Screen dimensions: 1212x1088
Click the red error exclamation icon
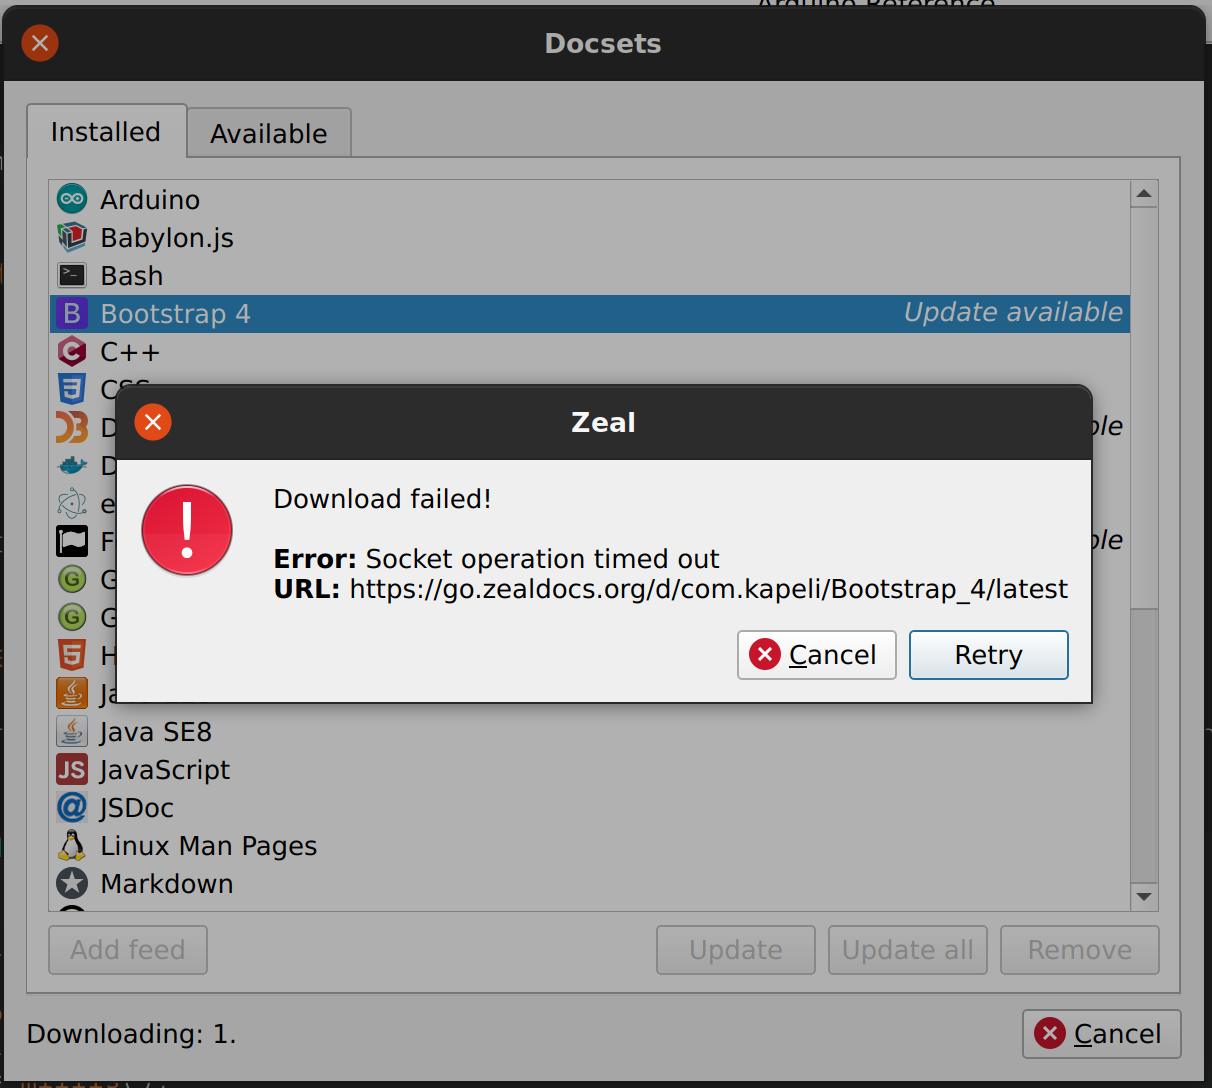(187, 530)
